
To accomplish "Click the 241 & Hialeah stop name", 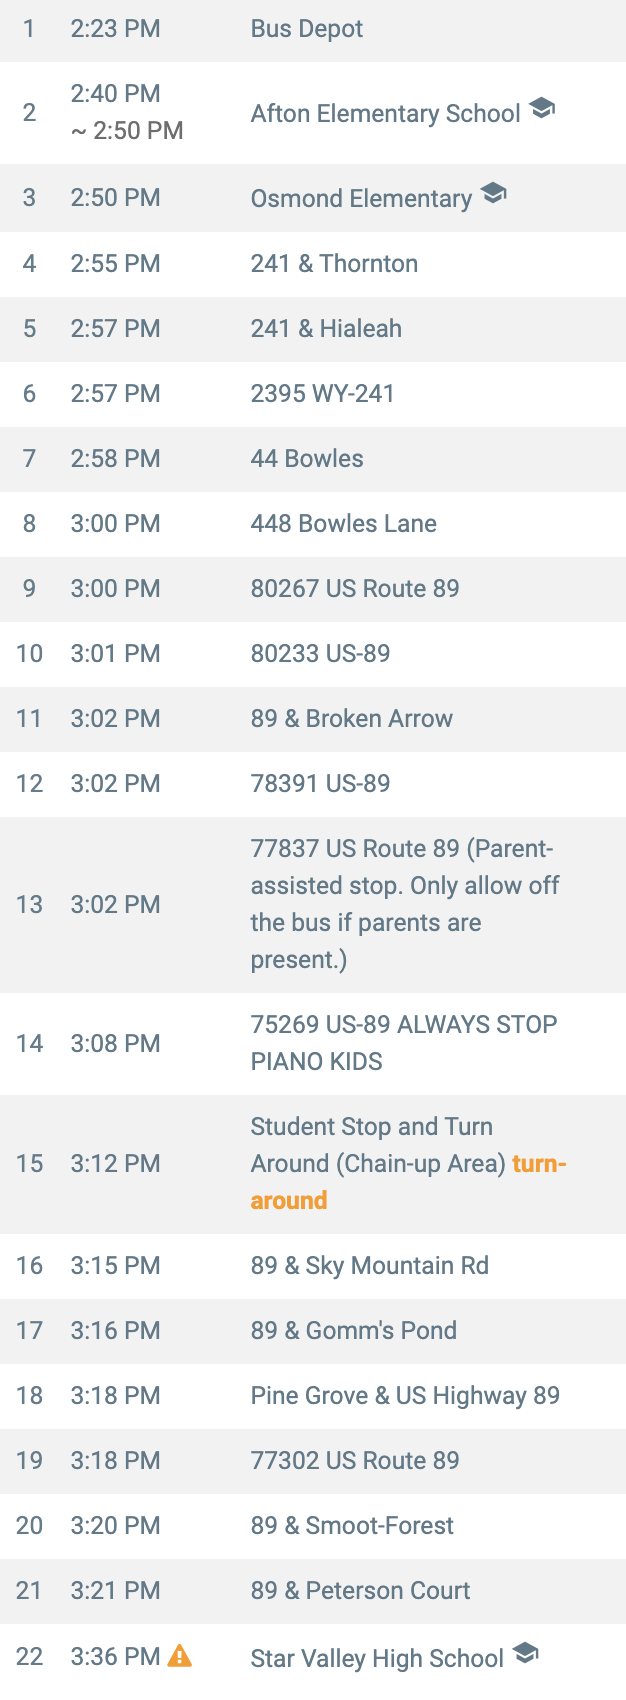I will [x=326, y=329].
